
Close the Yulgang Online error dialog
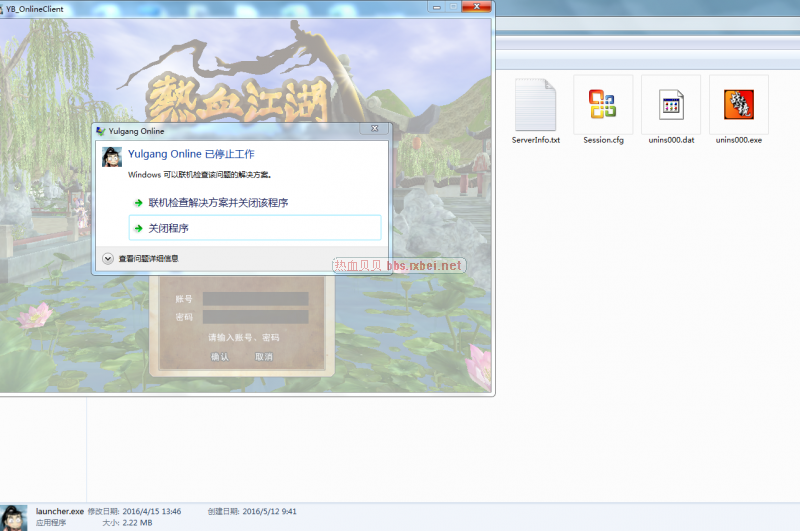(374, 130)
